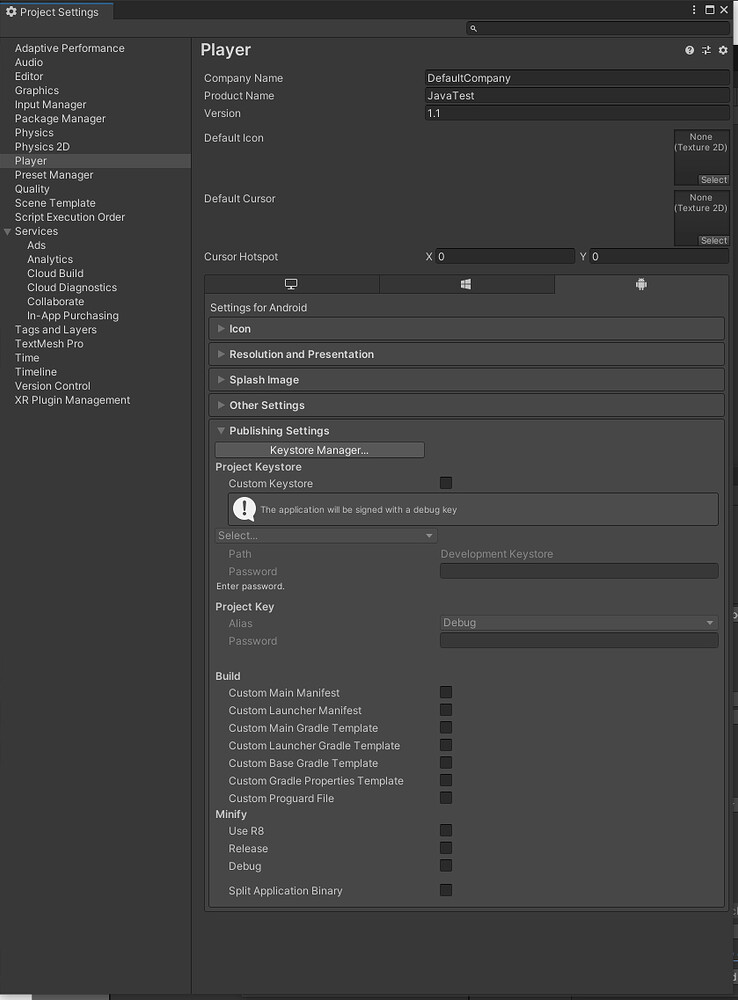
Task: Switch to the Android platform settings tab
Action: 640,284
